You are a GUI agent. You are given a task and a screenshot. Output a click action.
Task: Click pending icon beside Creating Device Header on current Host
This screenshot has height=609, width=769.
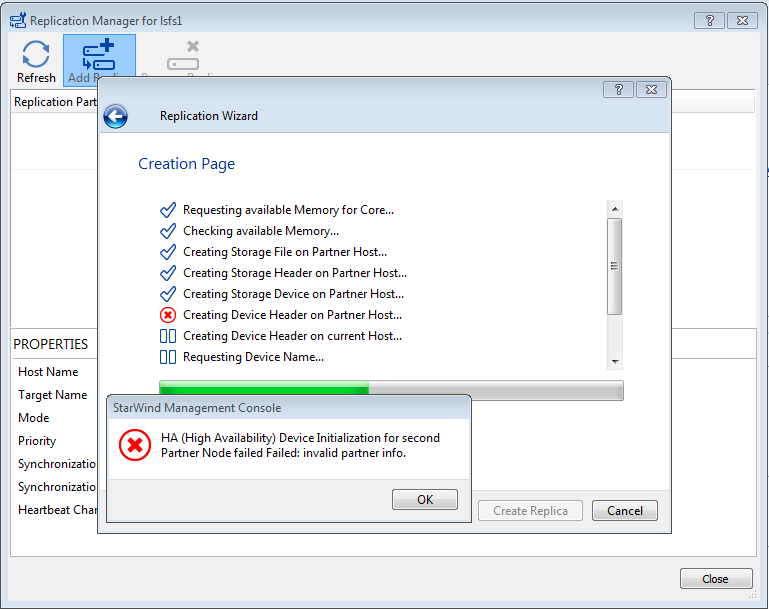[x=168, y=336]
